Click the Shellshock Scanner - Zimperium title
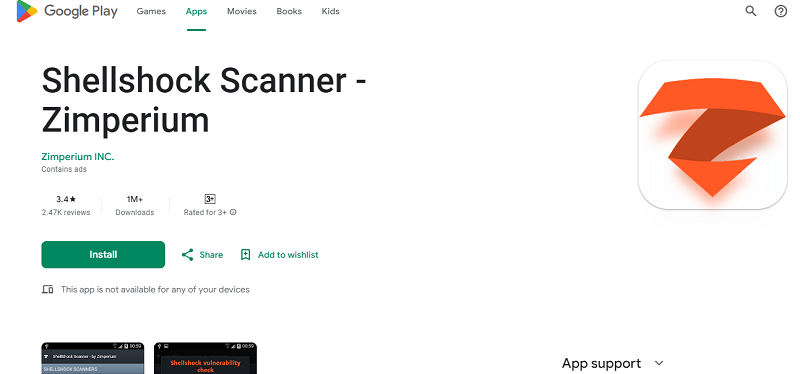The height and width of the screenshot is (374, 800). pyautogui.click(x=204, y=101)
